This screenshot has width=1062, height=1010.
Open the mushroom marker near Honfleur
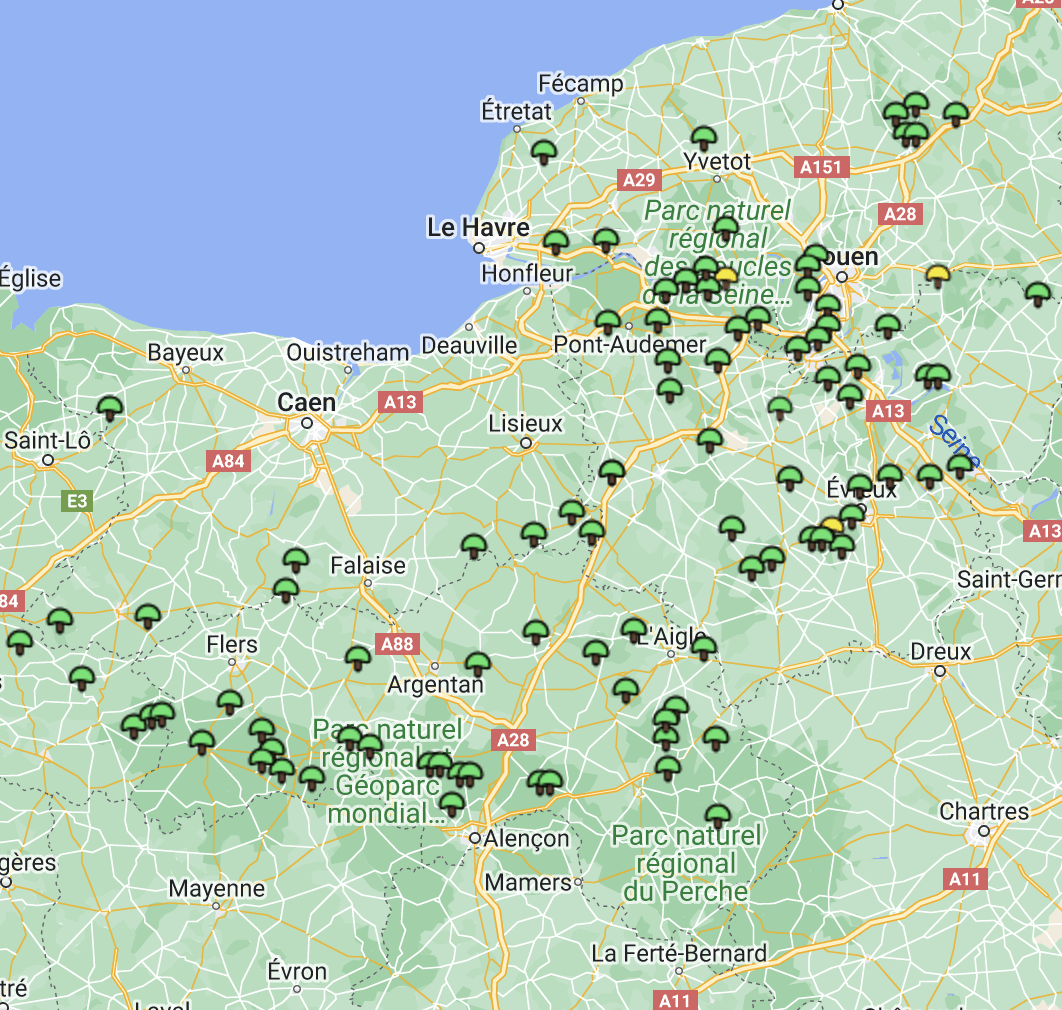click(x=558, y=241)
